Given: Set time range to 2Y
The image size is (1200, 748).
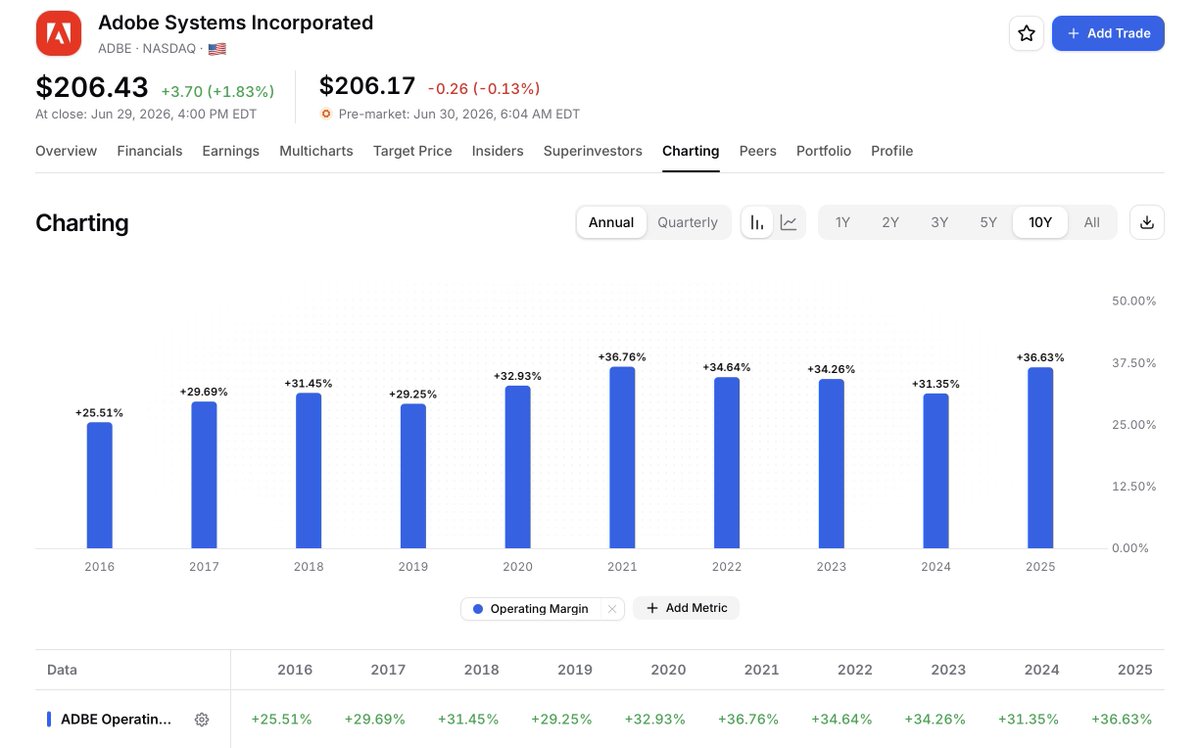Looking at the screenshot, I should (x=891, y=222).
